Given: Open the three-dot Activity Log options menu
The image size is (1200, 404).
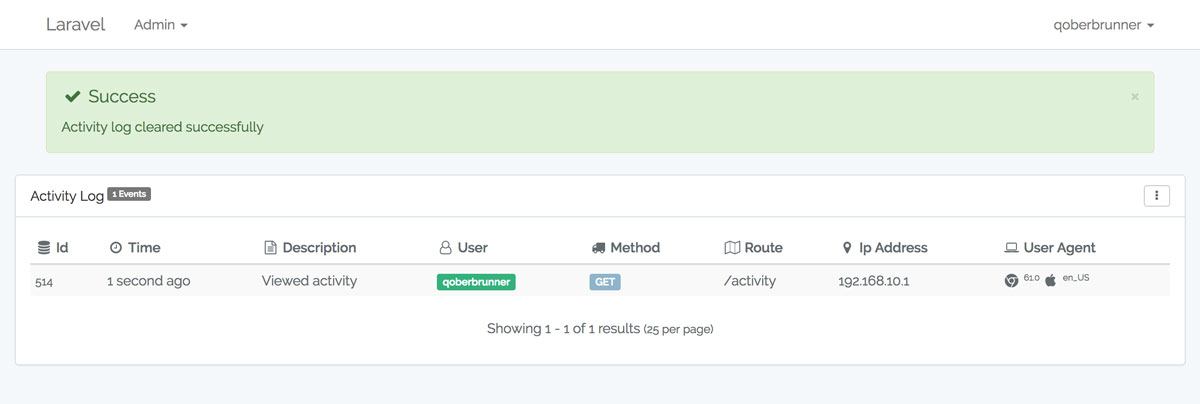Looking at the screenshot, I should [x=1156, y=195].
